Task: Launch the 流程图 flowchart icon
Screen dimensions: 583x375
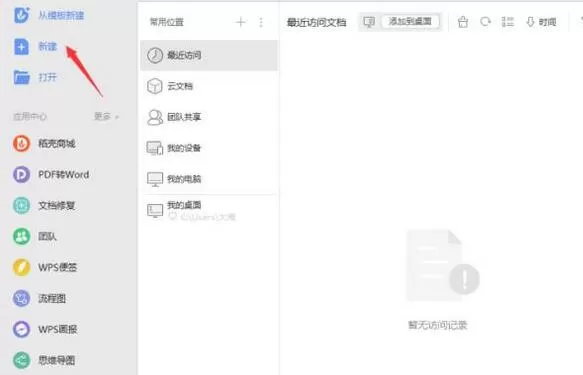Action: pos(22,298)
